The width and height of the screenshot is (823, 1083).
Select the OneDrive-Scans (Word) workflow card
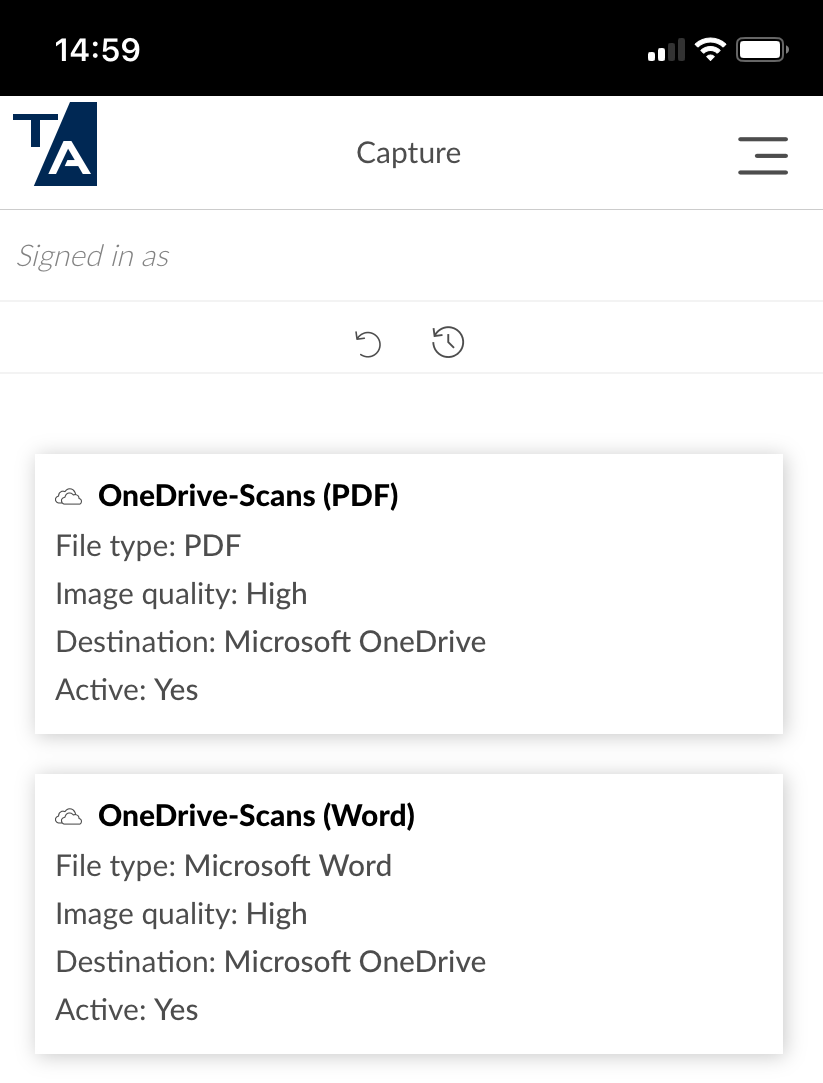409,913
